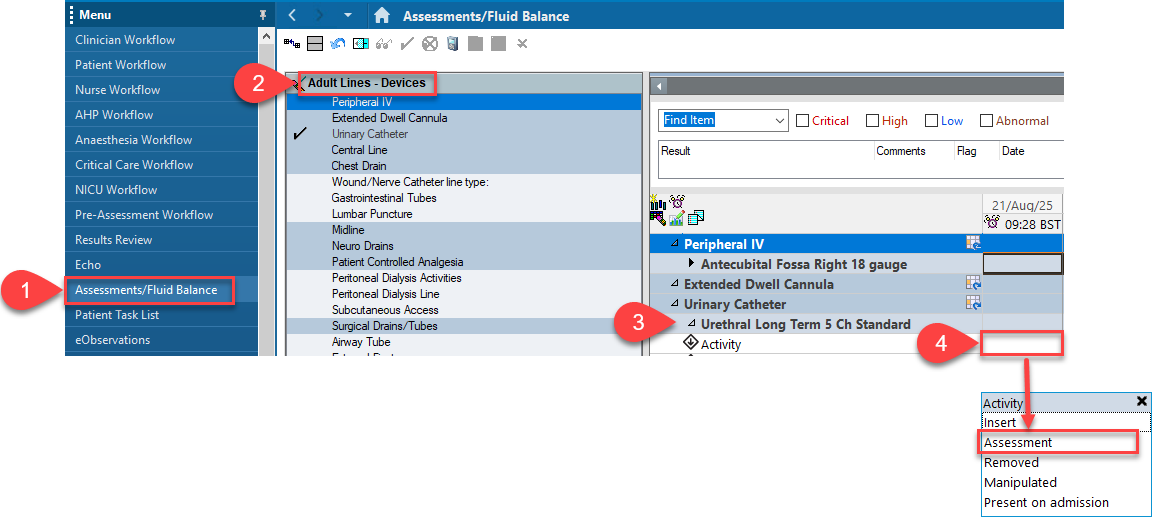Click the grey square toolbar icon
1152x517 pixels.
(498, 44)
